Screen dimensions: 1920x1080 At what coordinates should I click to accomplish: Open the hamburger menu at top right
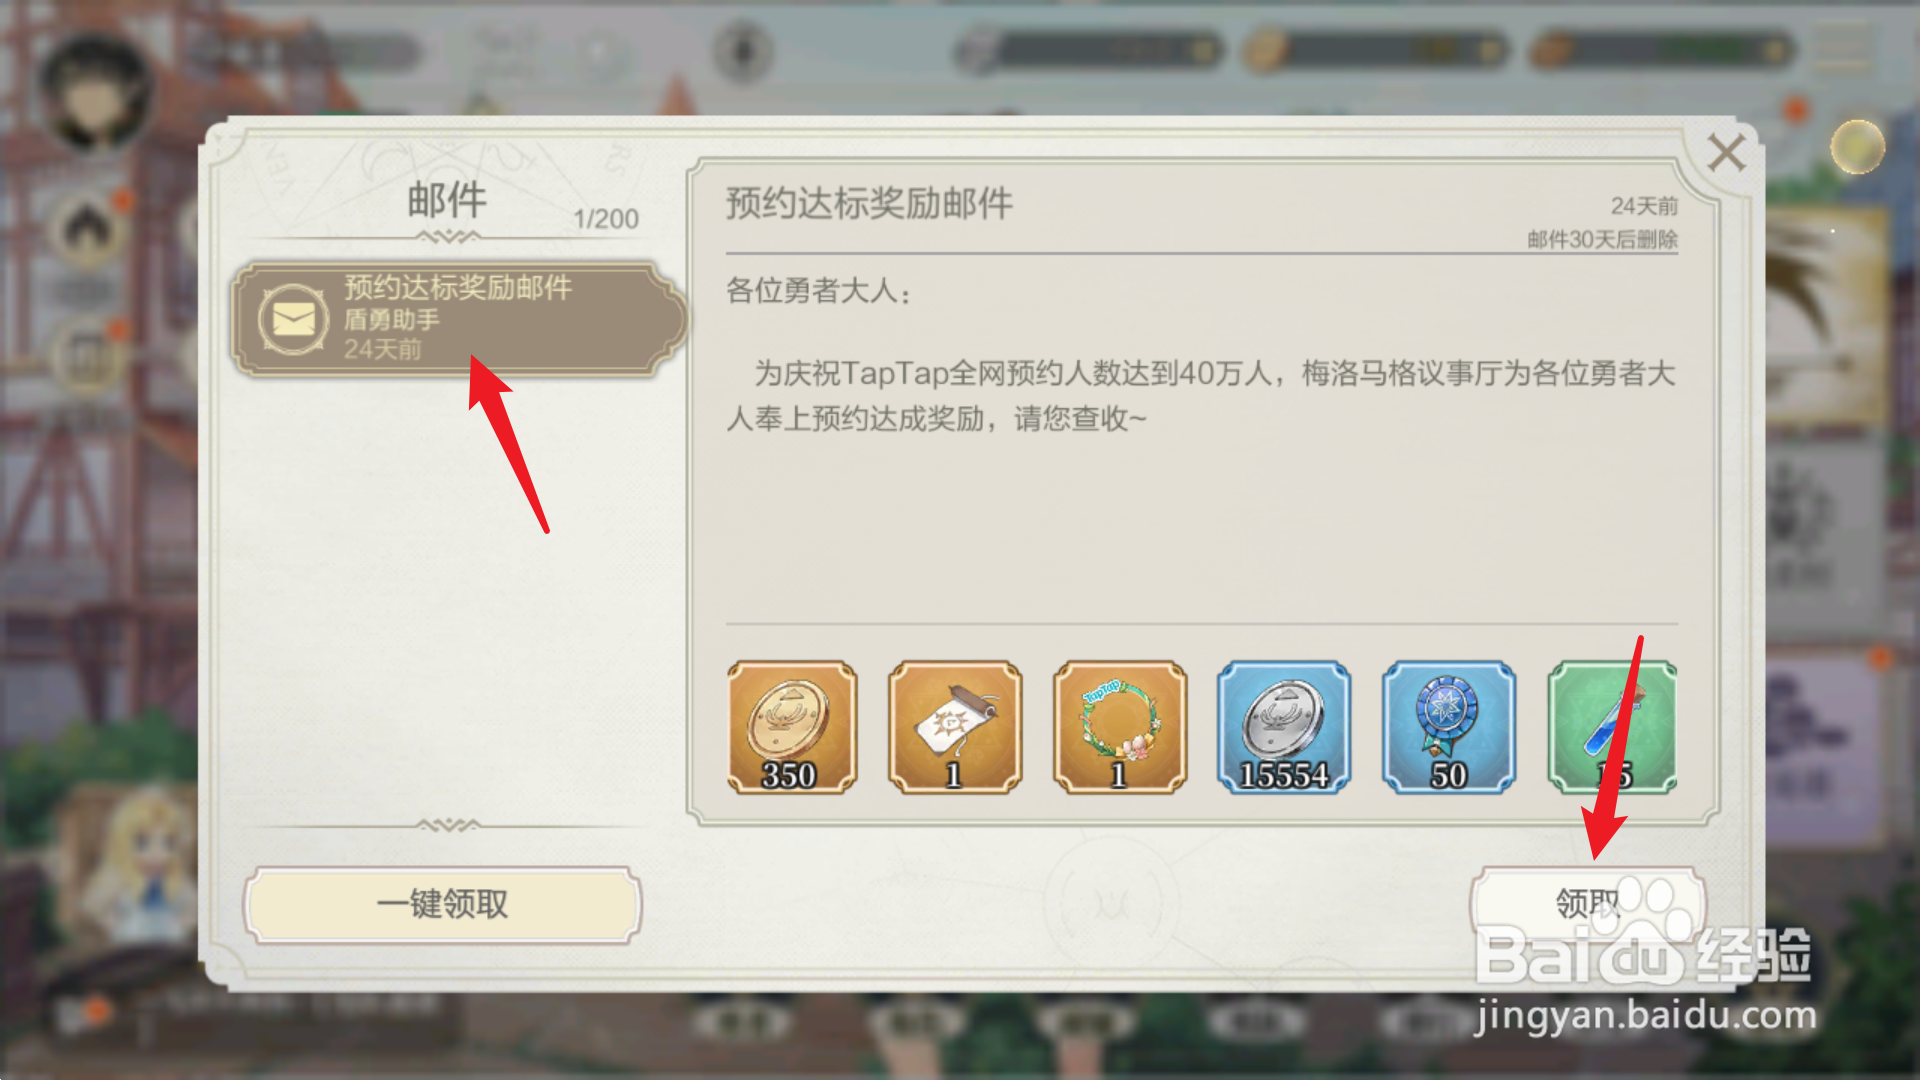tap(1843, 48)
